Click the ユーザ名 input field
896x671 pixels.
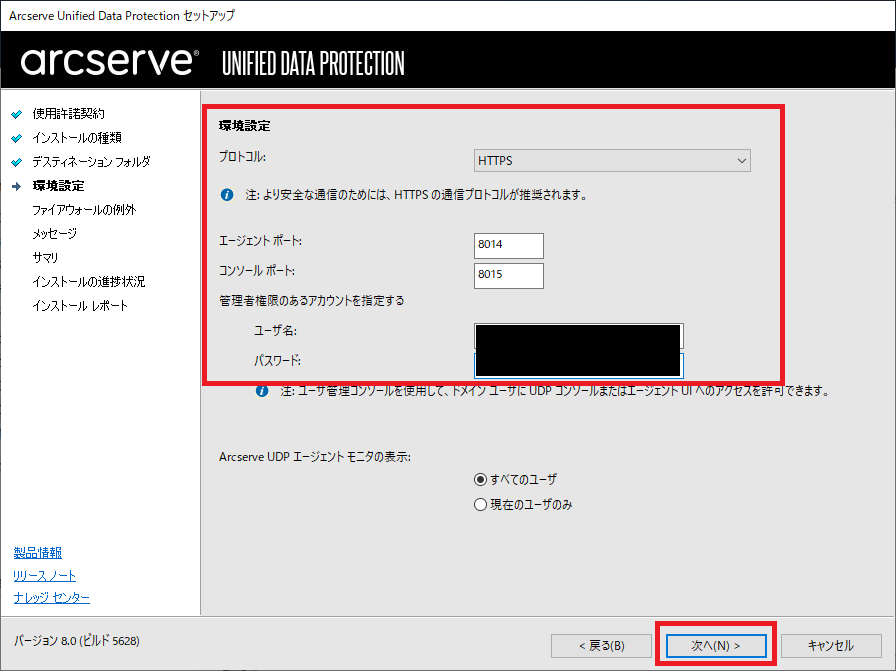tap(578, 336)
